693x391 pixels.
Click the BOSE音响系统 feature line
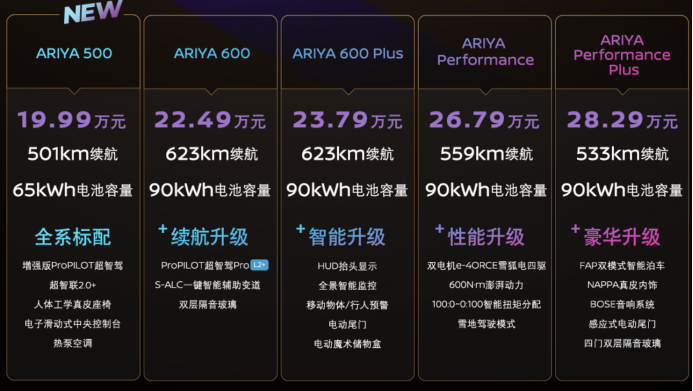click(x=622, y=304)
